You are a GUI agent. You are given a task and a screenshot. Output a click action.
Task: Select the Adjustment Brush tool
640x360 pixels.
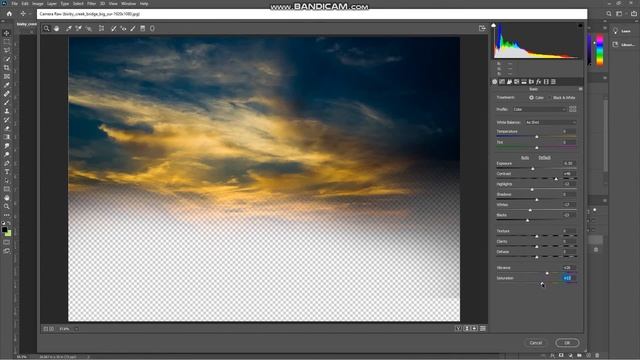click(133, 29)
